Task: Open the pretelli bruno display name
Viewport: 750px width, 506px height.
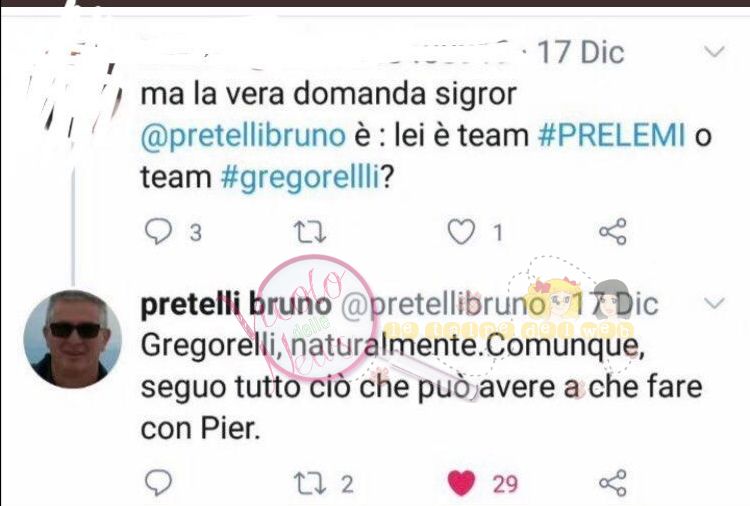Action: pos(236,305)
